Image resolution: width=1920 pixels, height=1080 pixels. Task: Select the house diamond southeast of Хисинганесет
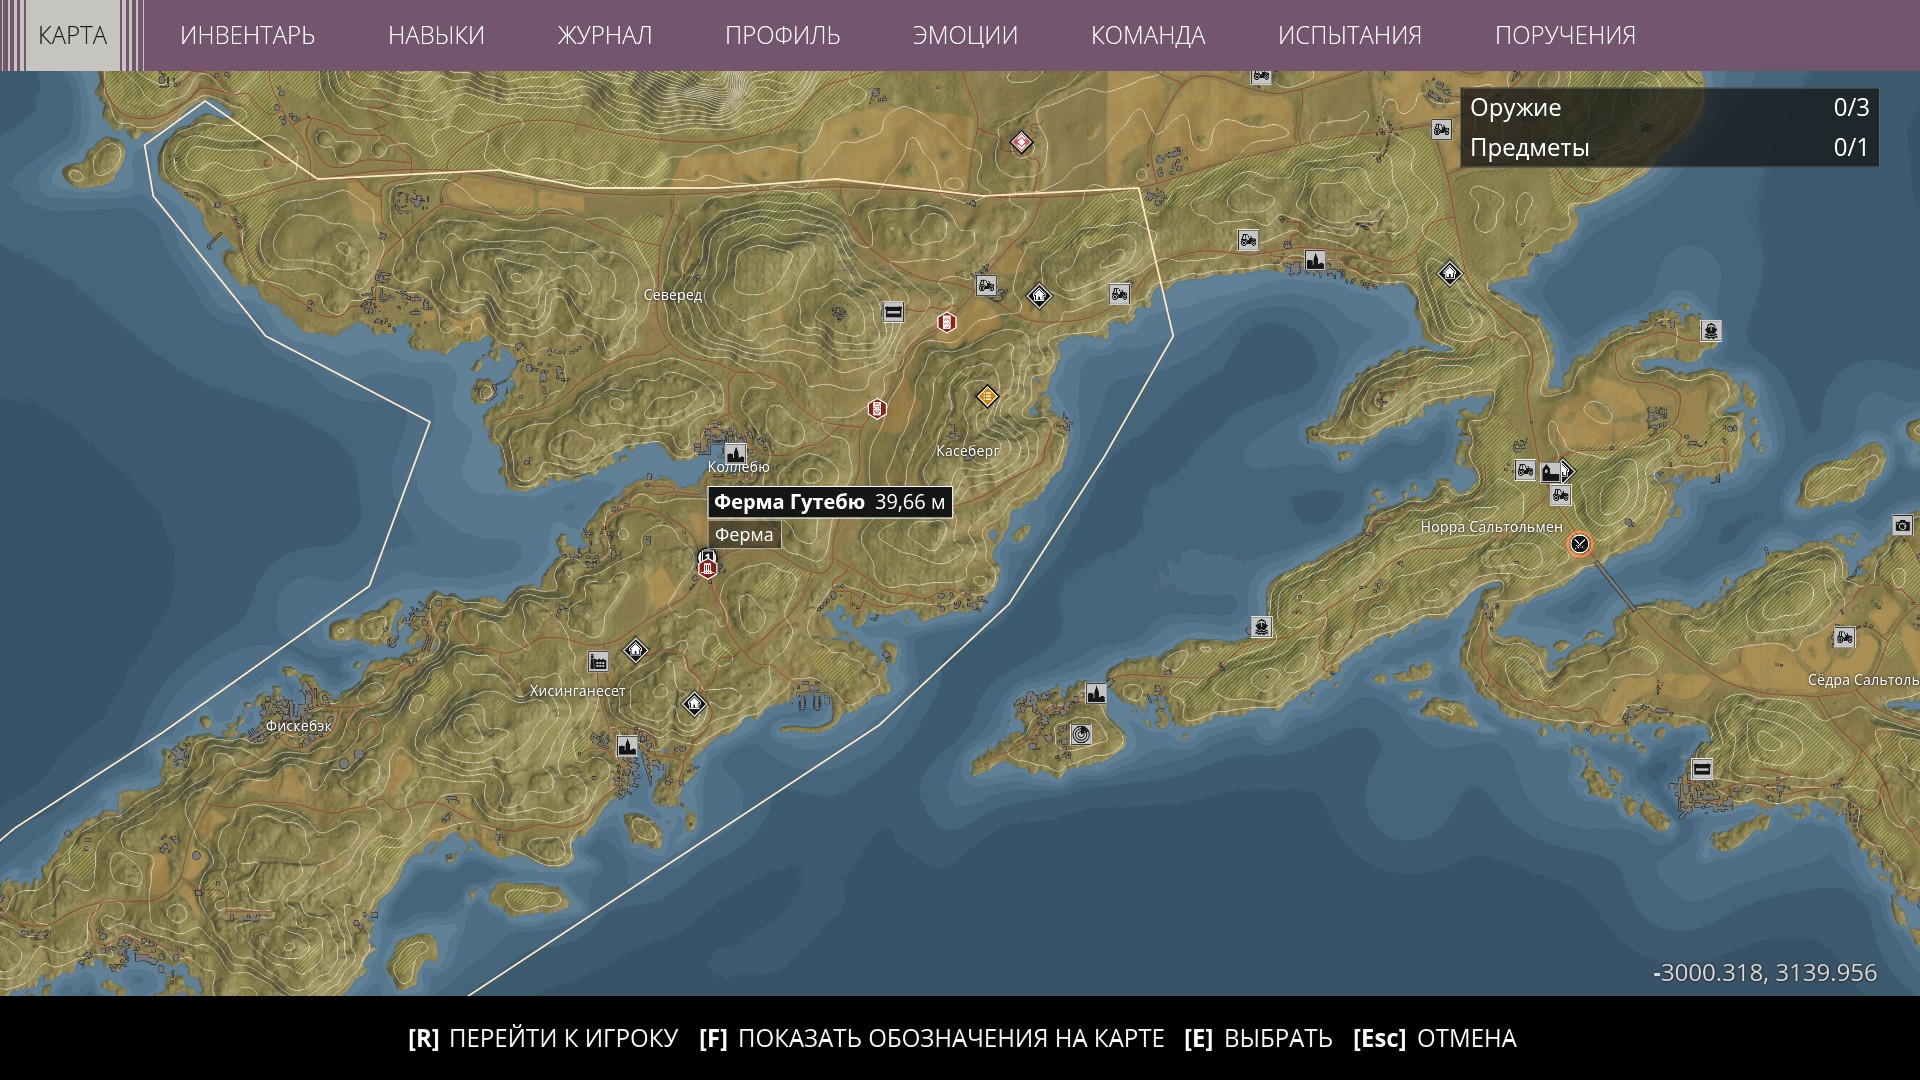click(694, 704)
